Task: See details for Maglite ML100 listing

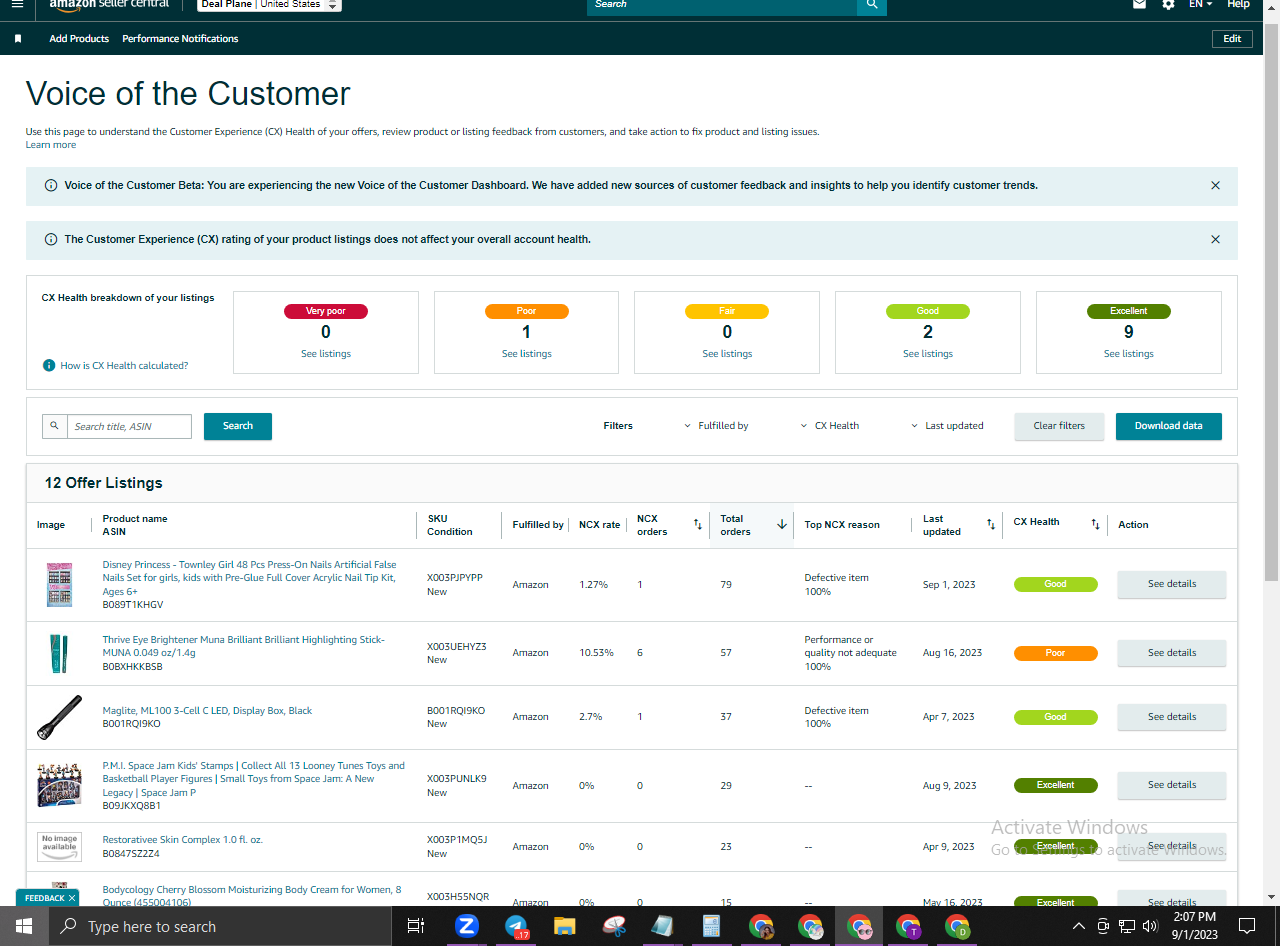Action: [x=1172, y=717]
